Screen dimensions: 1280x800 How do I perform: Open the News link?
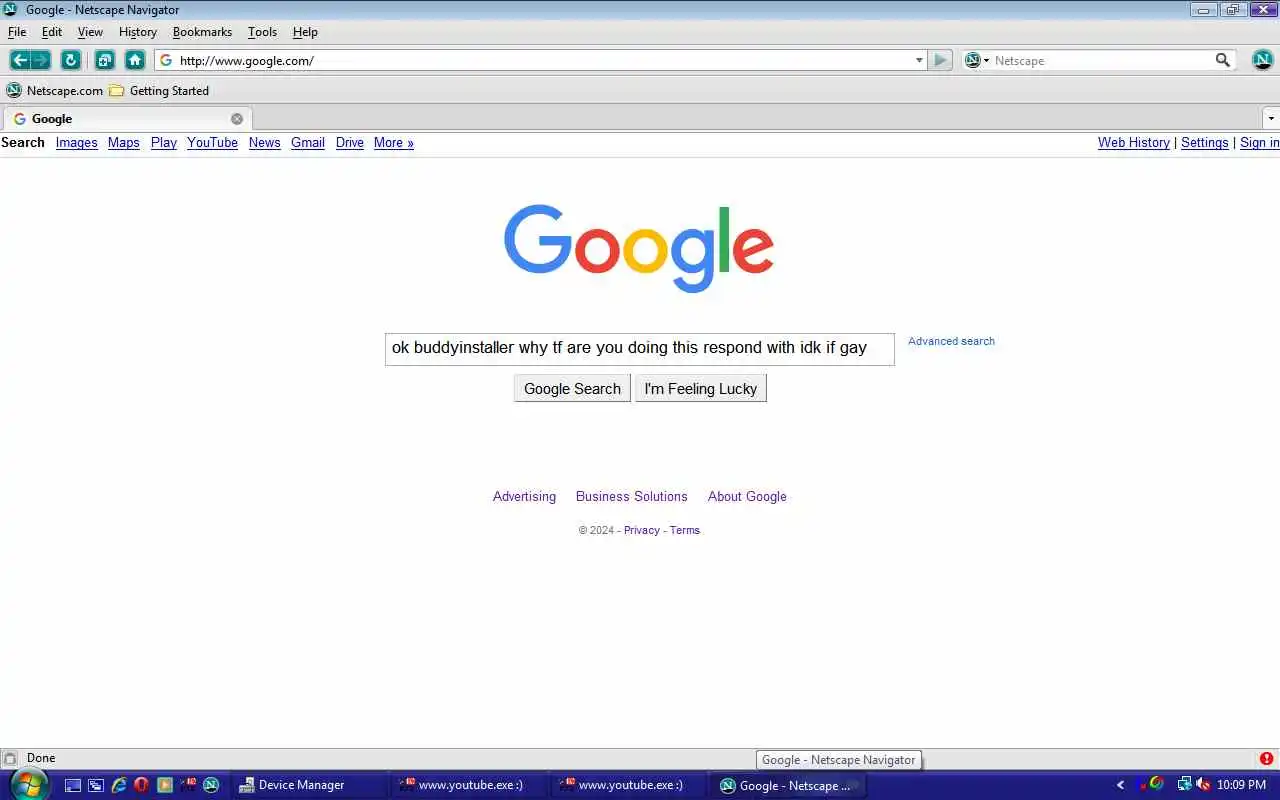264,143
